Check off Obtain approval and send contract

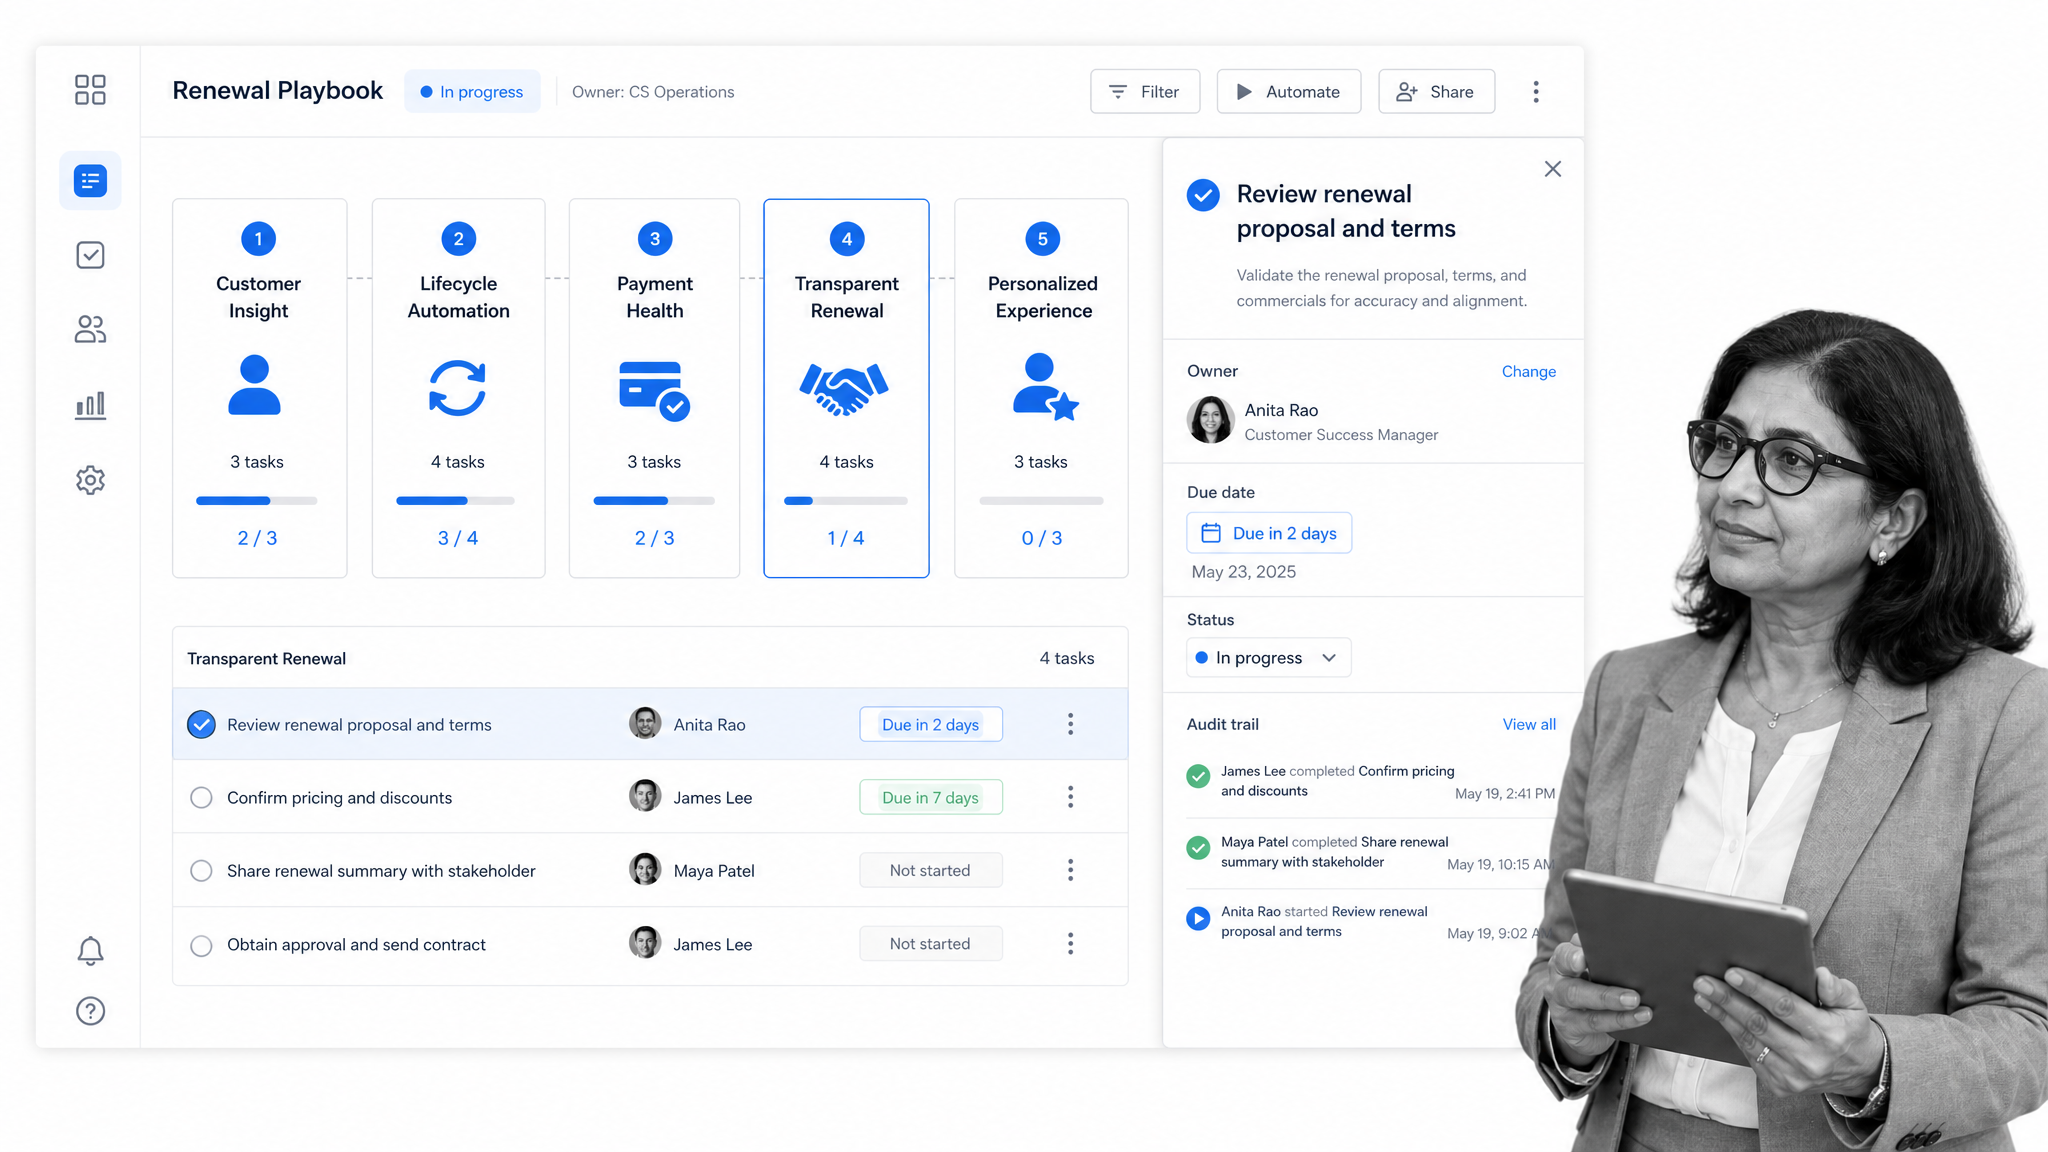[201, 945]
